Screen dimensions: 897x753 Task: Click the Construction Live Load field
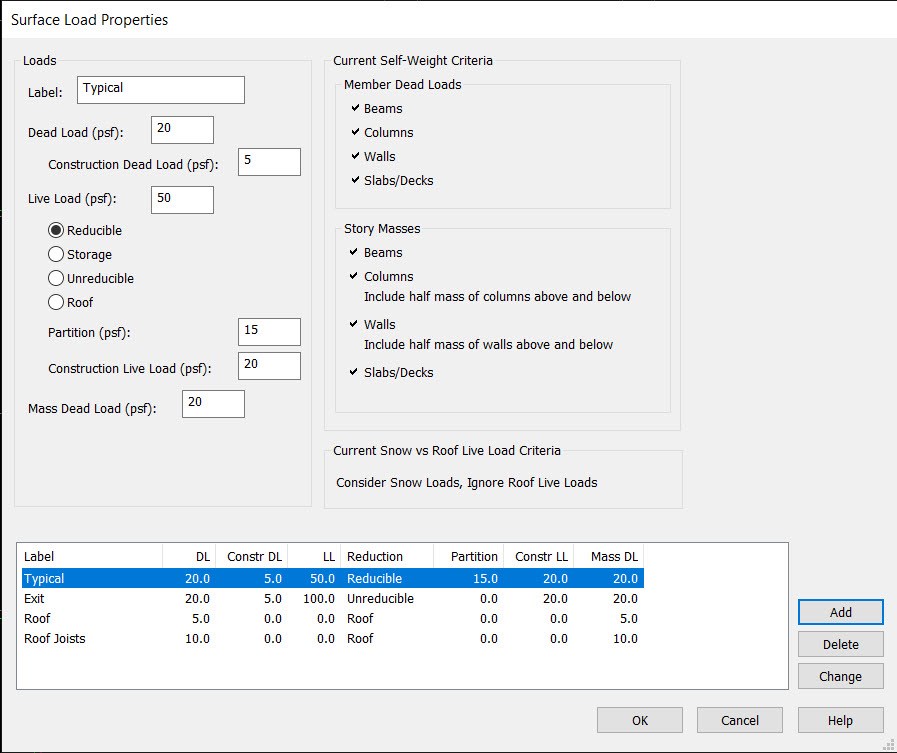pyautogui.click(x=269, y=366)
